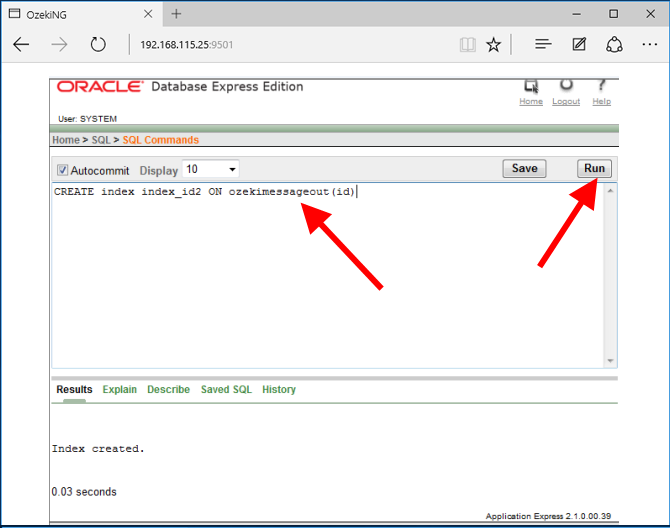
Task: Click SQL in the breadcrumb
Action: click(101, 140)
